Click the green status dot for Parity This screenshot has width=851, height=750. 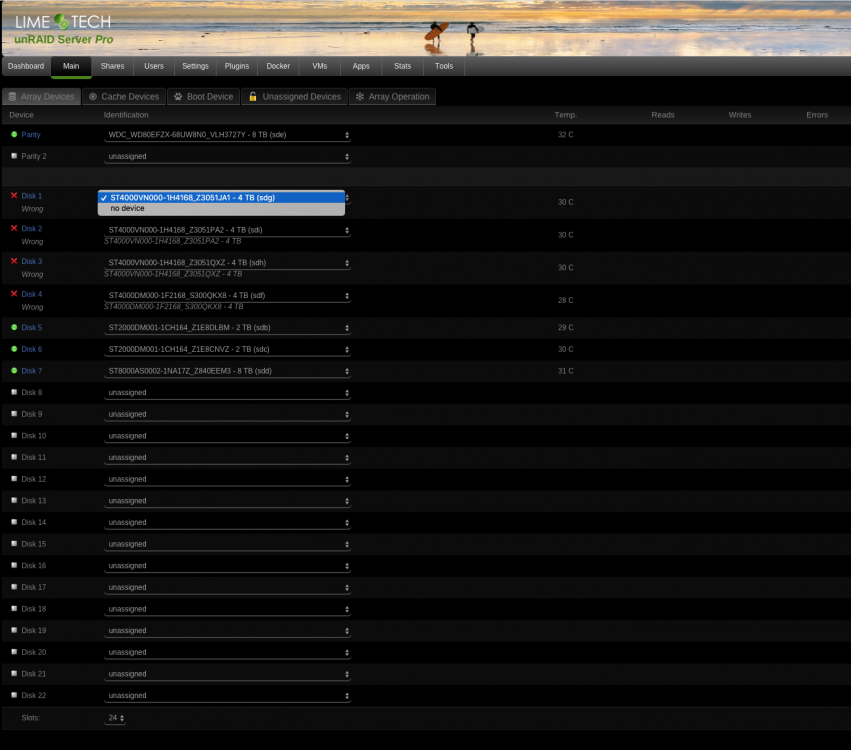click(14, 134)
